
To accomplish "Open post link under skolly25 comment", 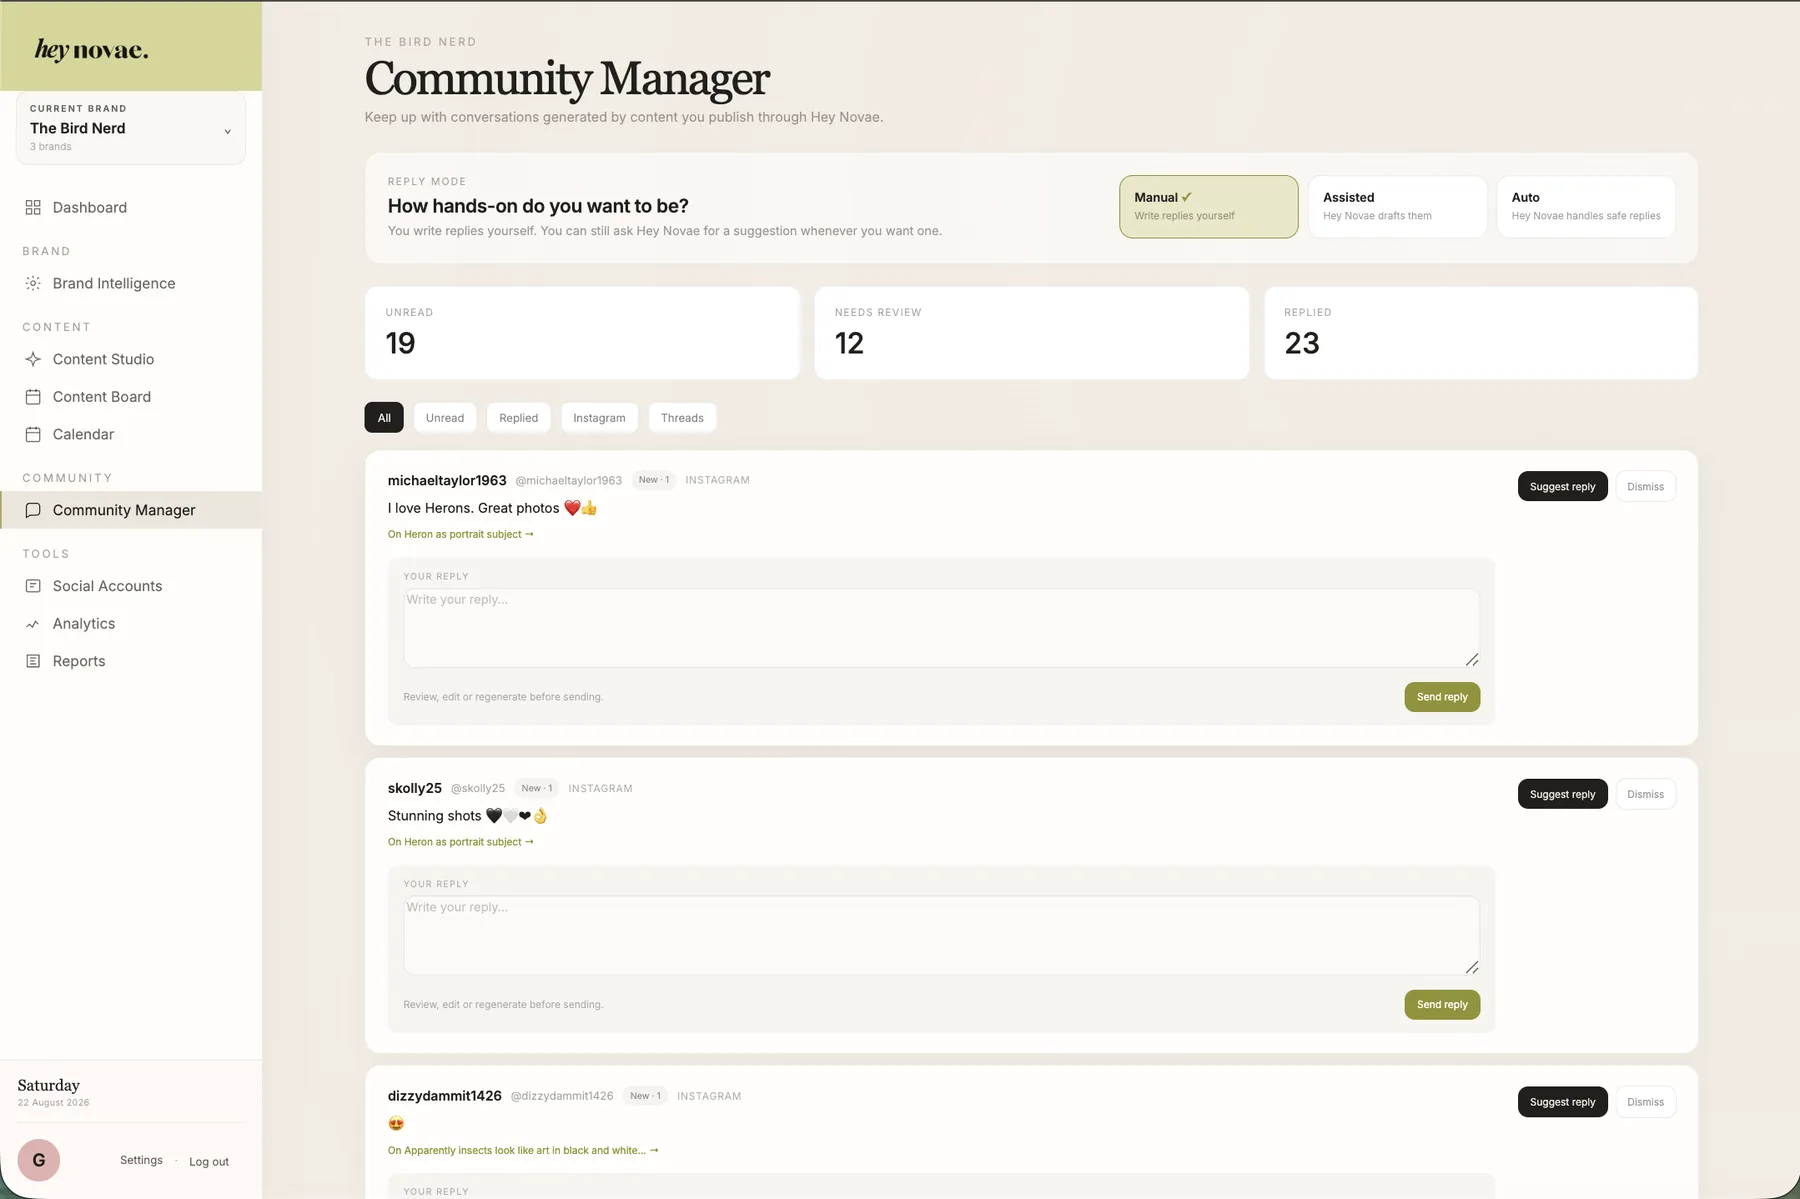I will tap(461, 842).
